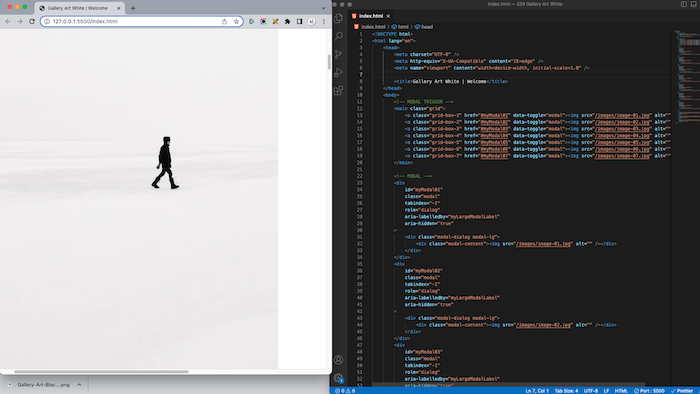
Task: Click the #myModal04 href on line 16
Action: click(x=495, y=136)
